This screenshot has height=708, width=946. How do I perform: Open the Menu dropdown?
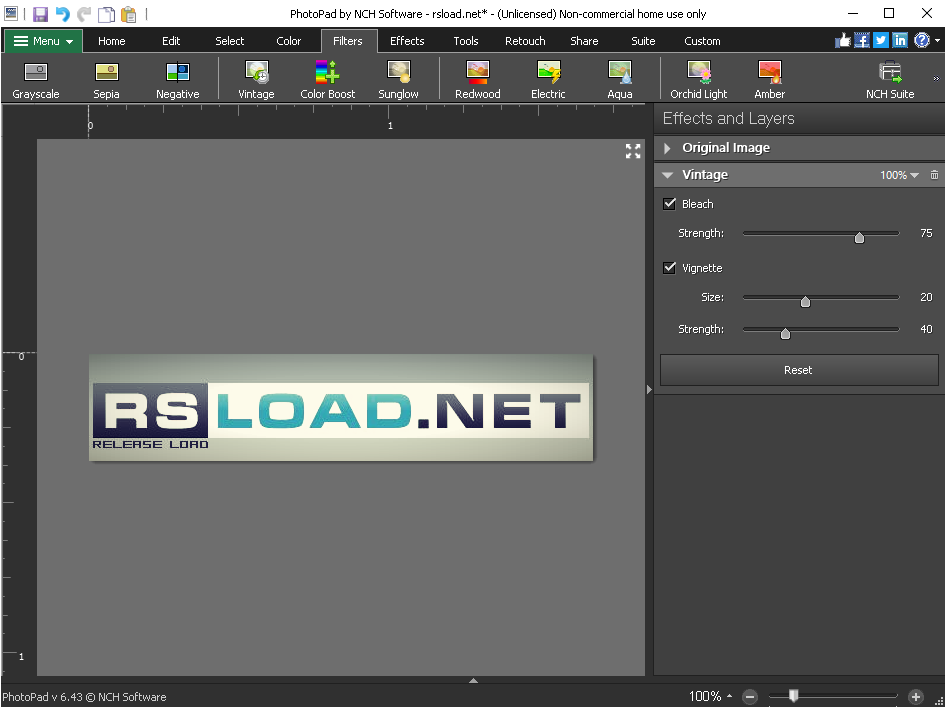pyautogui.click(x=42, y=40)
